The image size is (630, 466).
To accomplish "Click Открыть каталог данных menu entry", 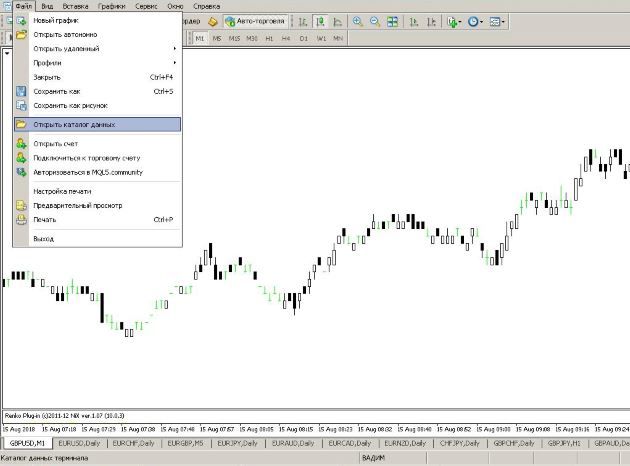I will [75, 125].
